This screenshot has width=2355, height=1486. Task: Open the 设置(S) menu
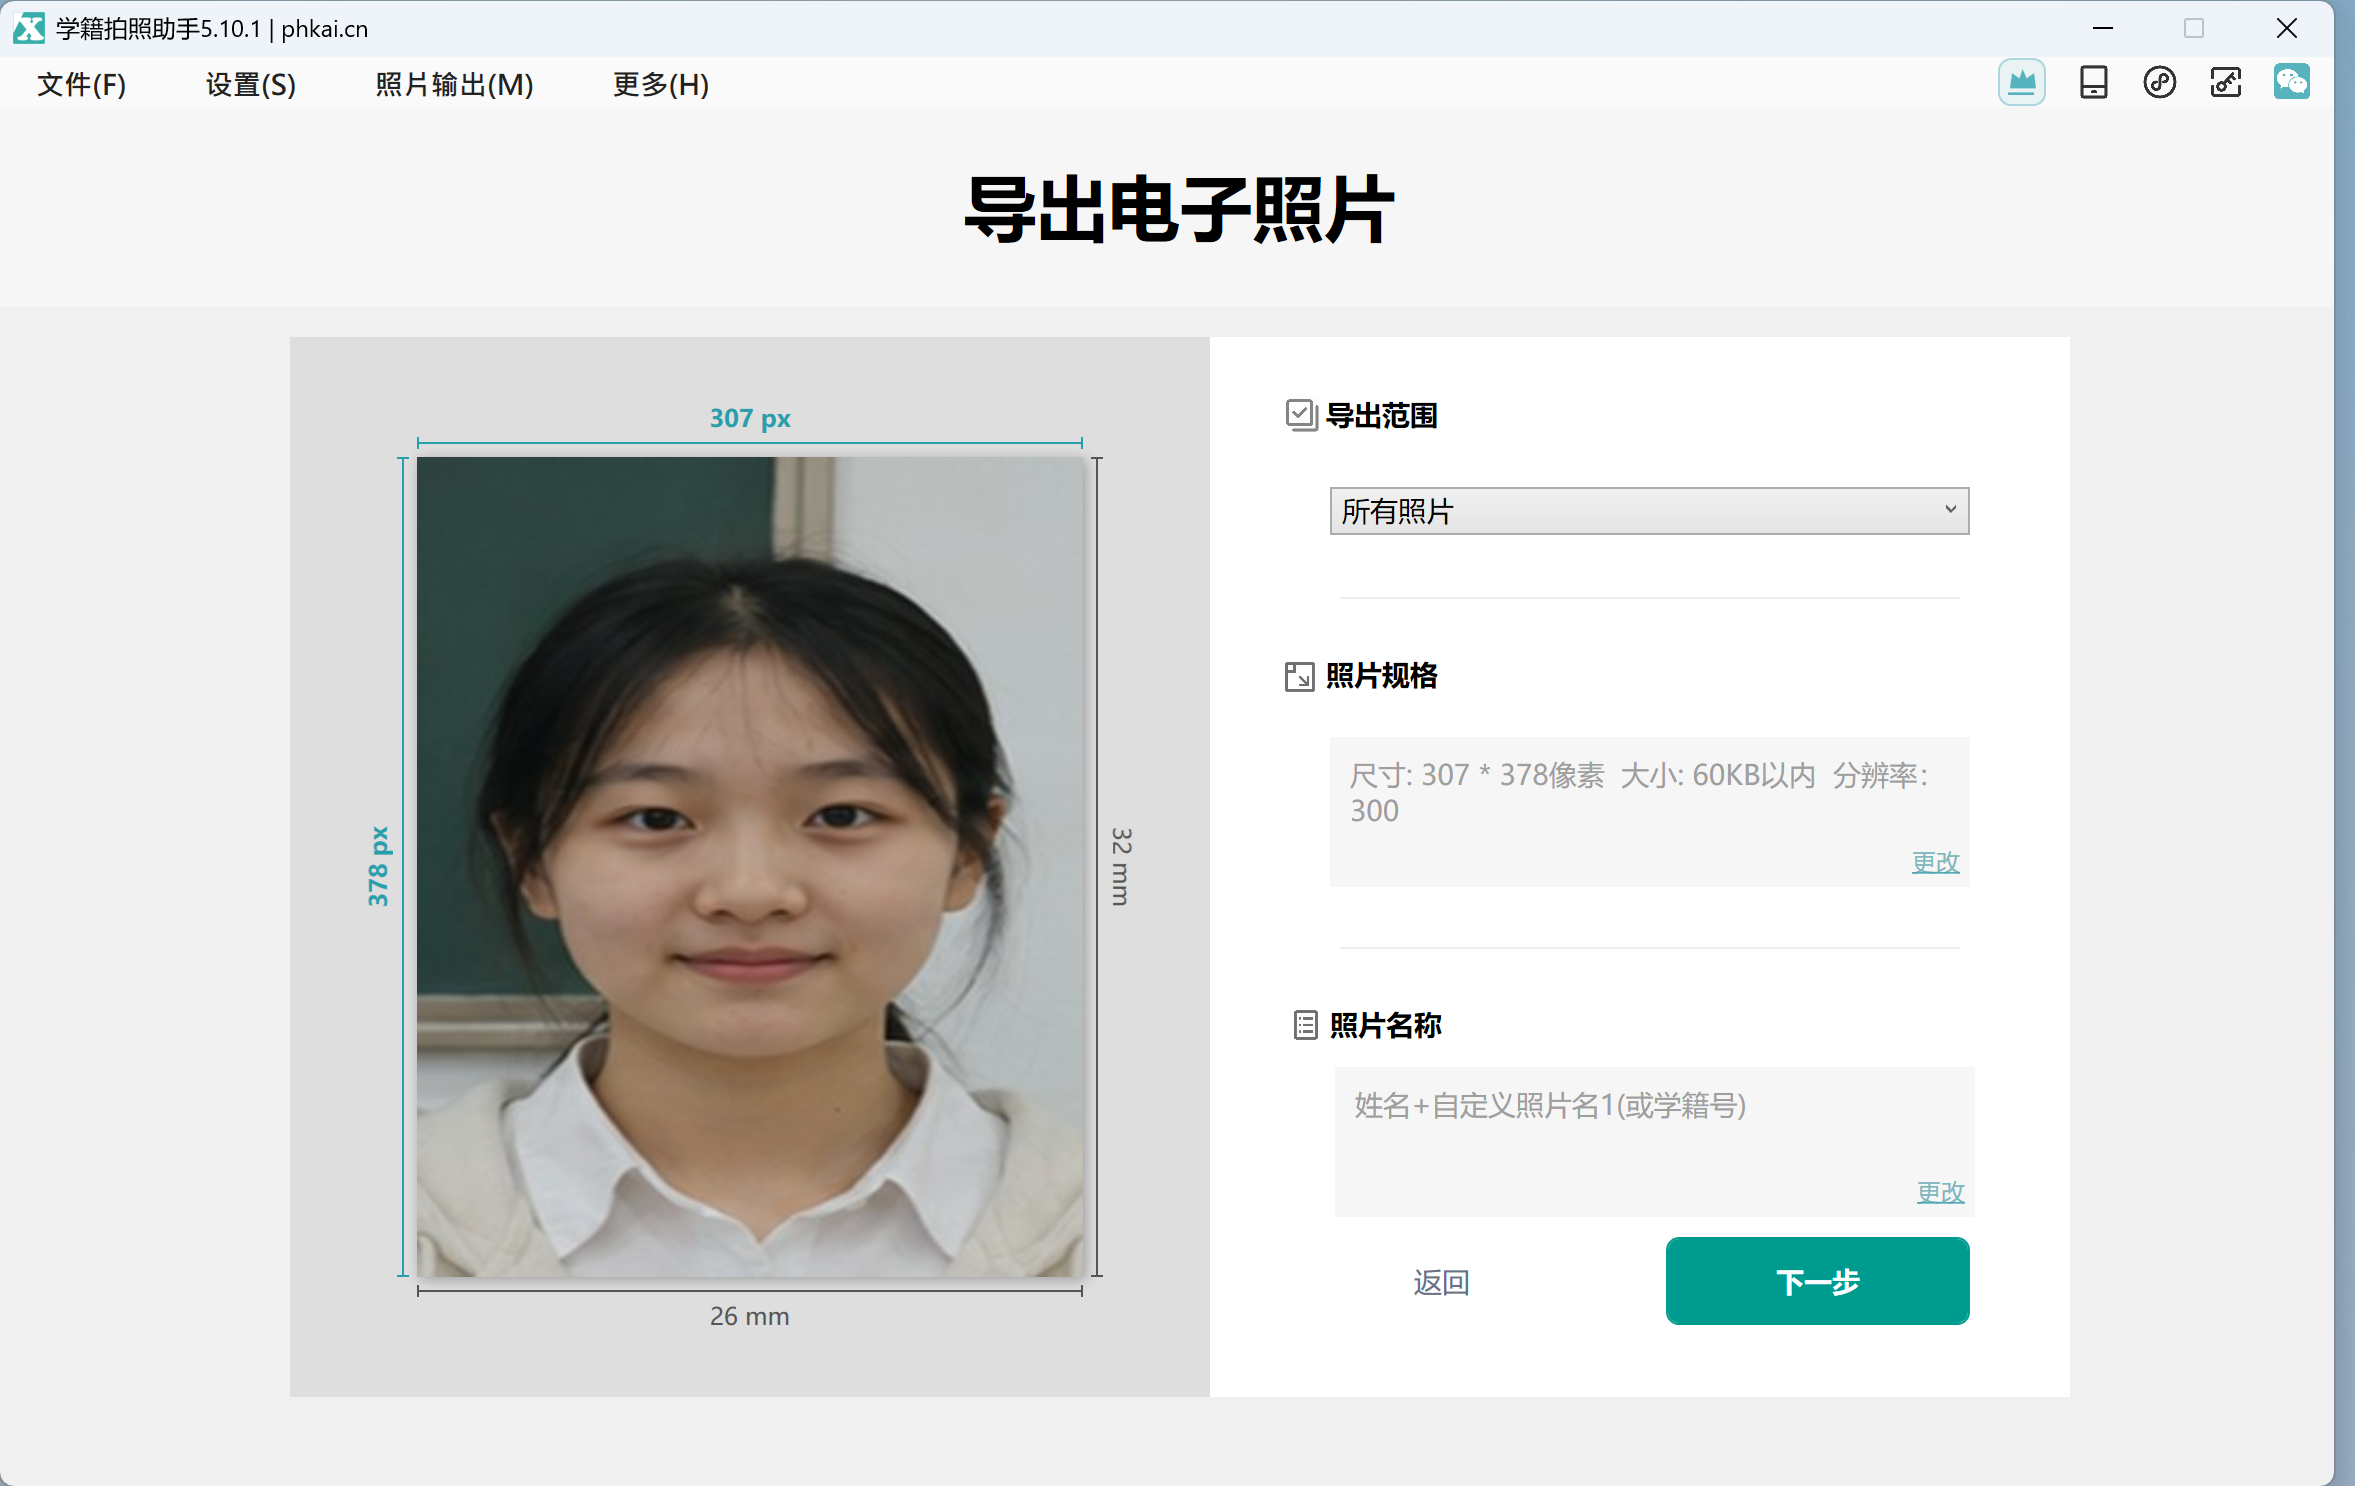pos(250,85)
